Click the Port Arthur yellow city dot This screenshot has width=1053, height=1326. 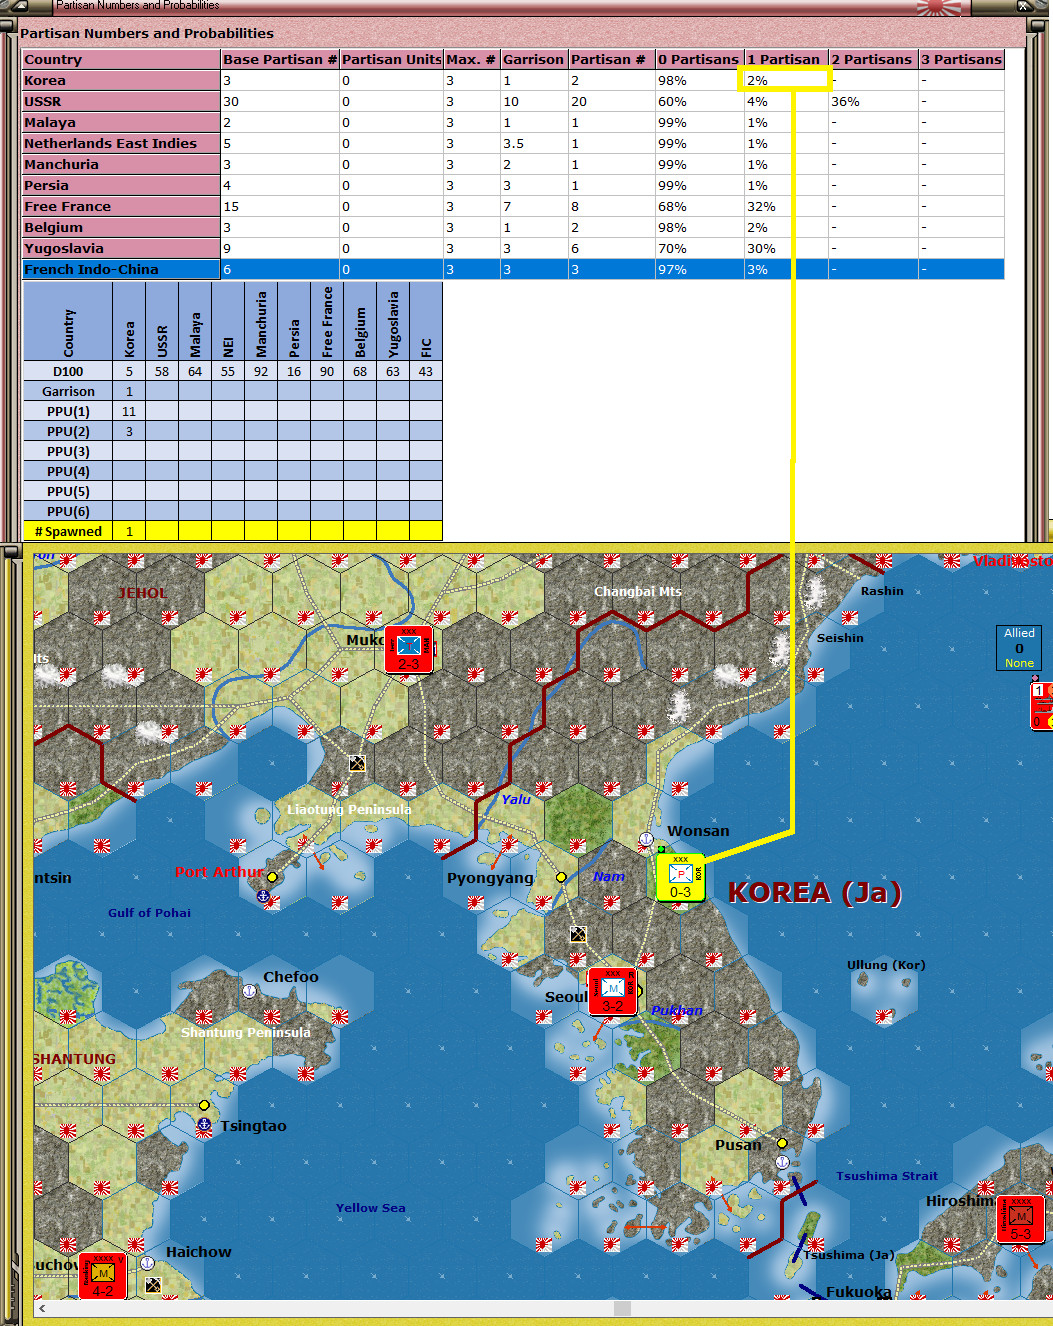point(272,877)
